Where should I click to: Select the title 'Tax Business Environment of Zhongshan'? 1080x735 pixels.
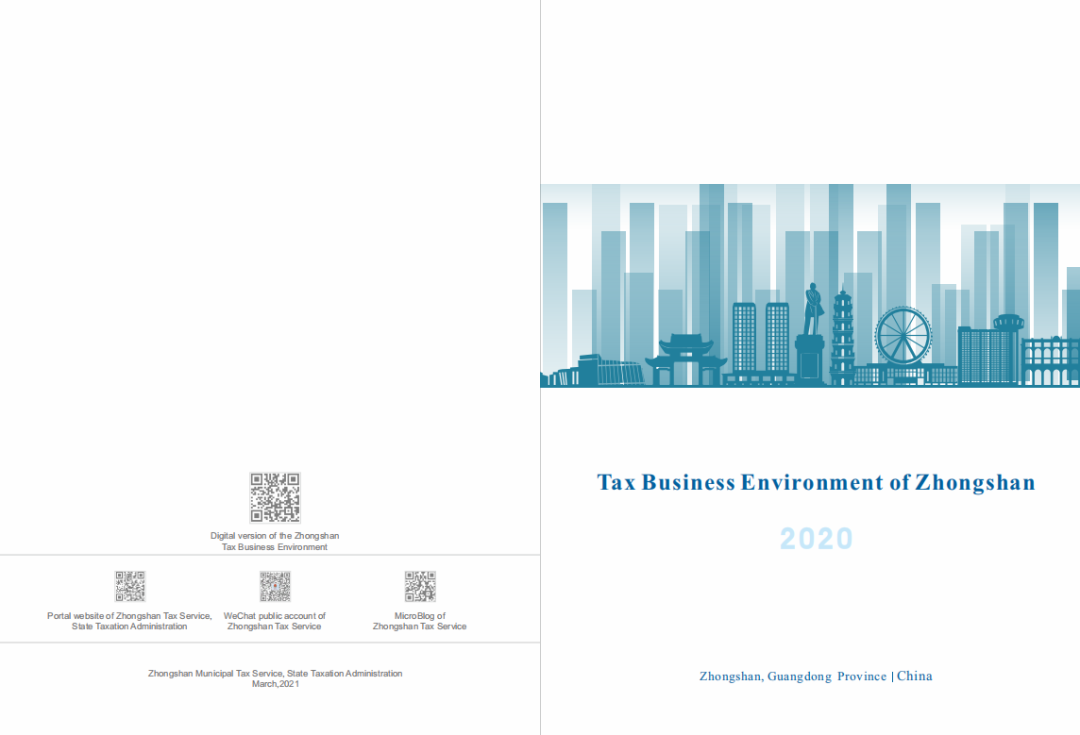click(816, 482)
